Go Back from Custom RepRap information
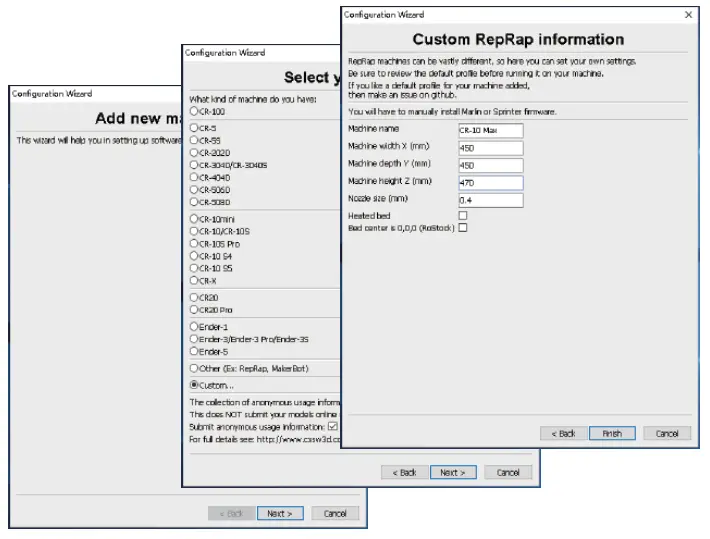Screen dimensions: 710x539 click(564, 433)
